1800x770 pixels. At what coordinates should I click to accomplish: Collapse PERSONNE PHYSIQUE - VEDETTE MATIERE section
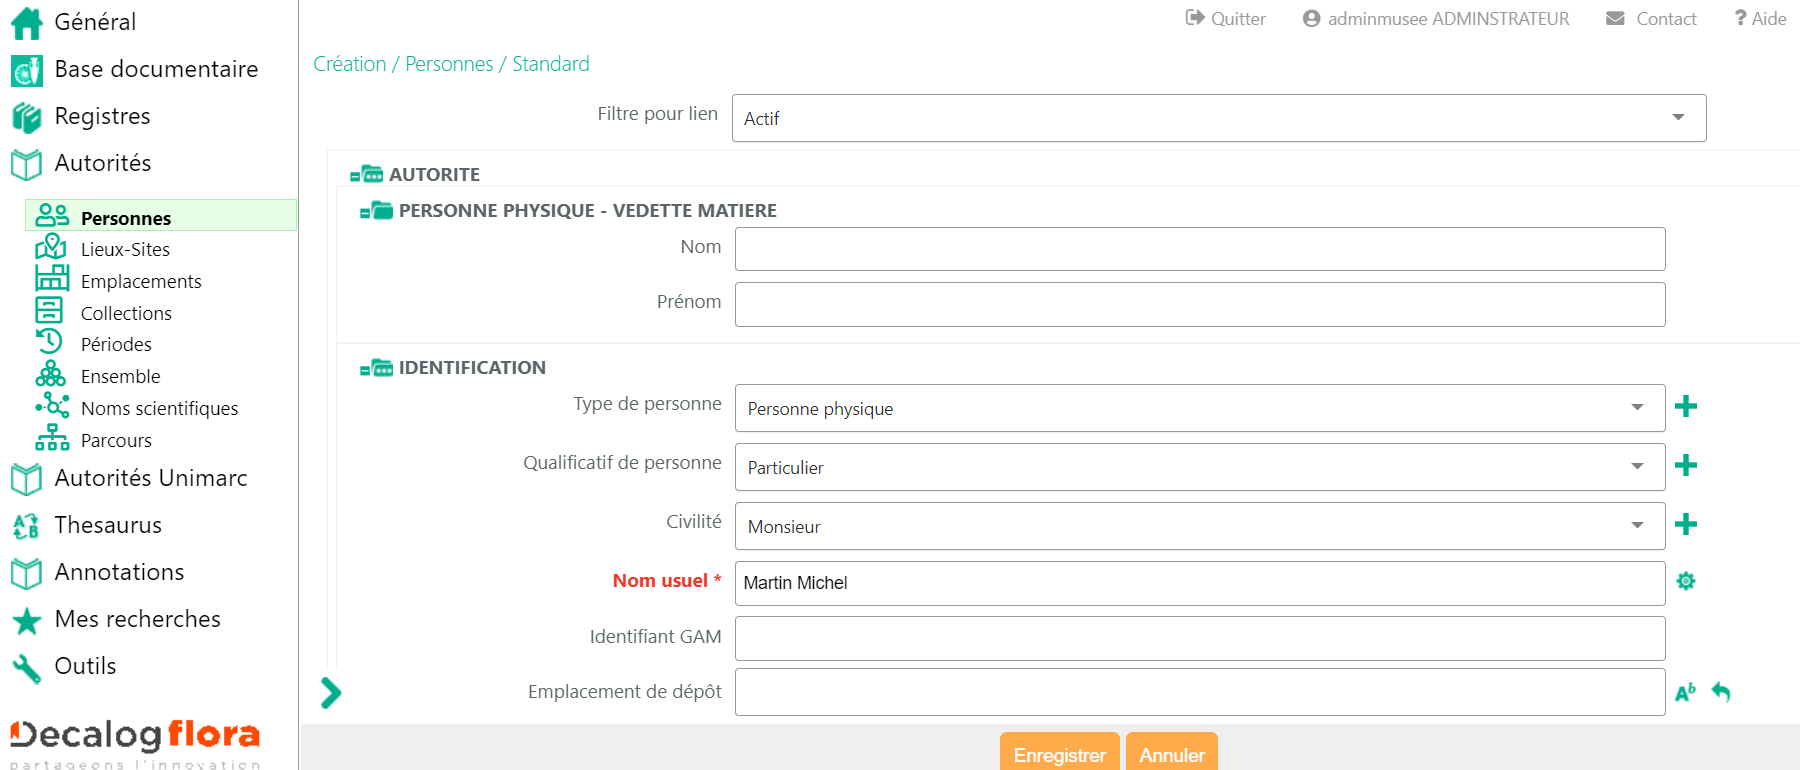click(376, 211)
